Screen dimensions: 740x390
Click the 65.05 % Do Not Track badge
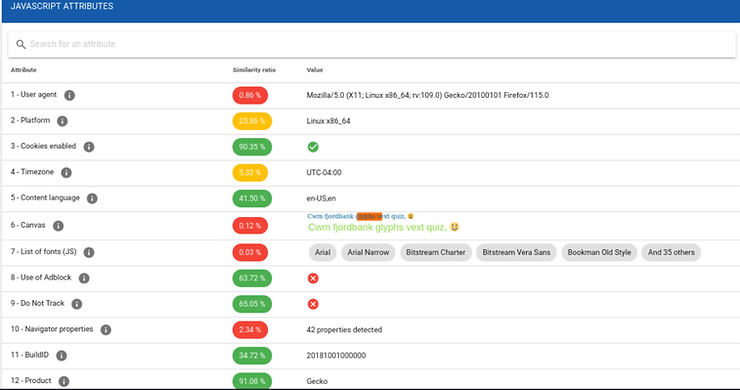252,304
